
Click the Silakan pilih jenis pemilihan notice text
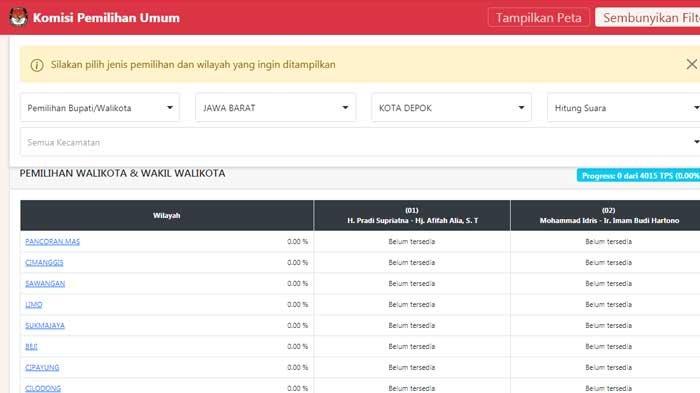[193, 65]
